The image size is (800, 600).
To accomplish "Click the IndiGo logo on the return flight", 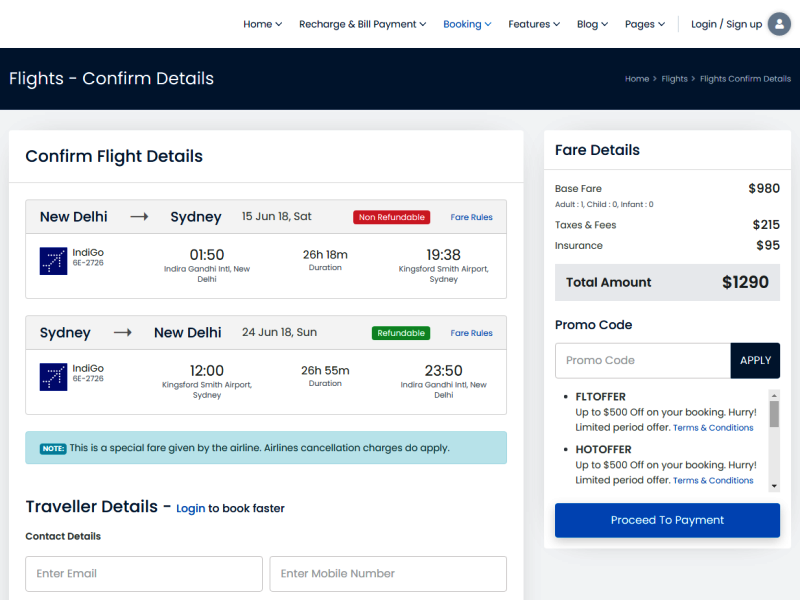I will 52,376.
